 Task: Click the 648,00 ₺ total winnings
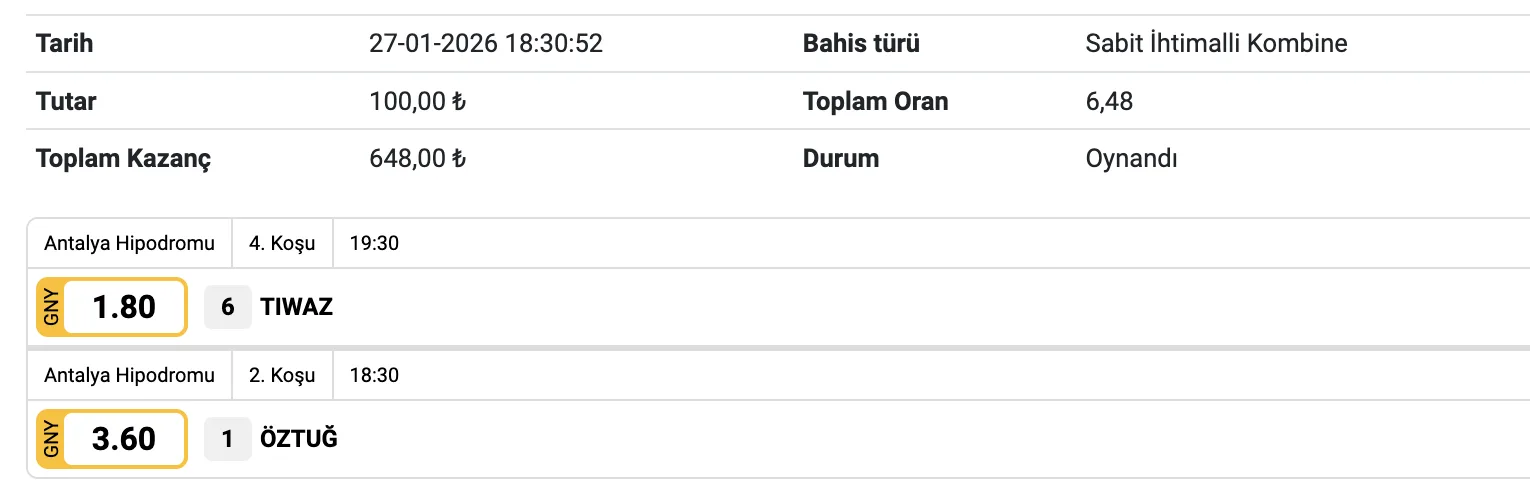coord(417,158)
